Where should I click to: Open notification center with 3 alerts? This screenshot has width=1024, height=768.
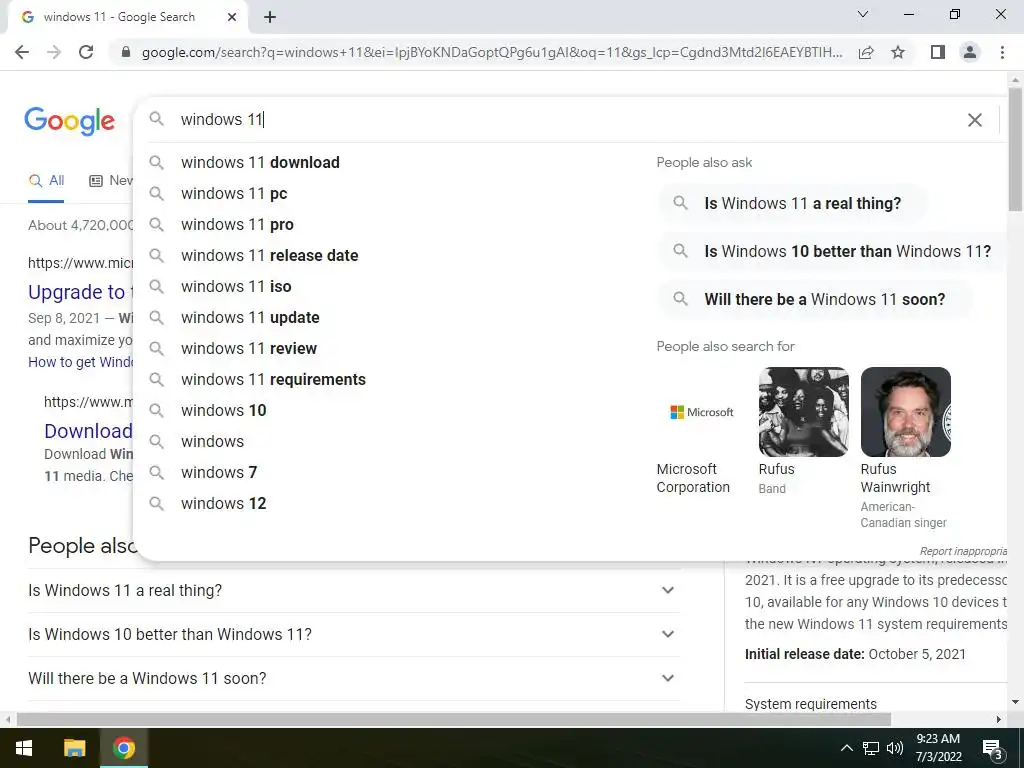pyautogui.click(x=993, y=749)
